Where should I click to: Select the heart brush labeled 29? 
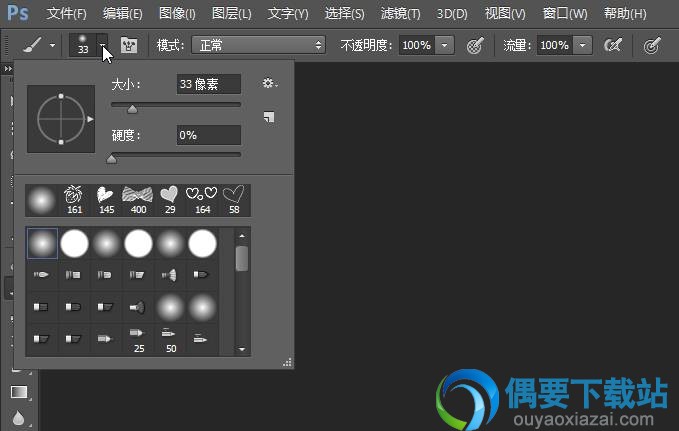pos(169,200)
